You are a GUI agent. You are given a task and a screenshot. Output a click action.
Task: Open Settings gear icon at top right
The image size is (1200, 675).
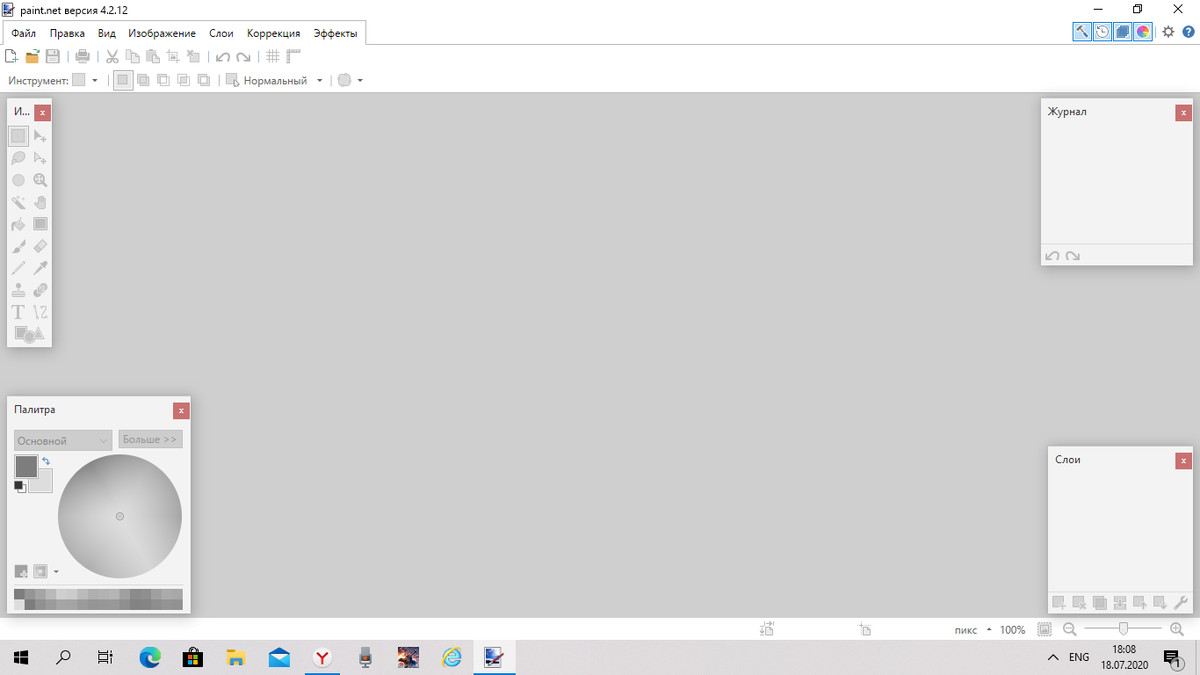coord(1168,32)
